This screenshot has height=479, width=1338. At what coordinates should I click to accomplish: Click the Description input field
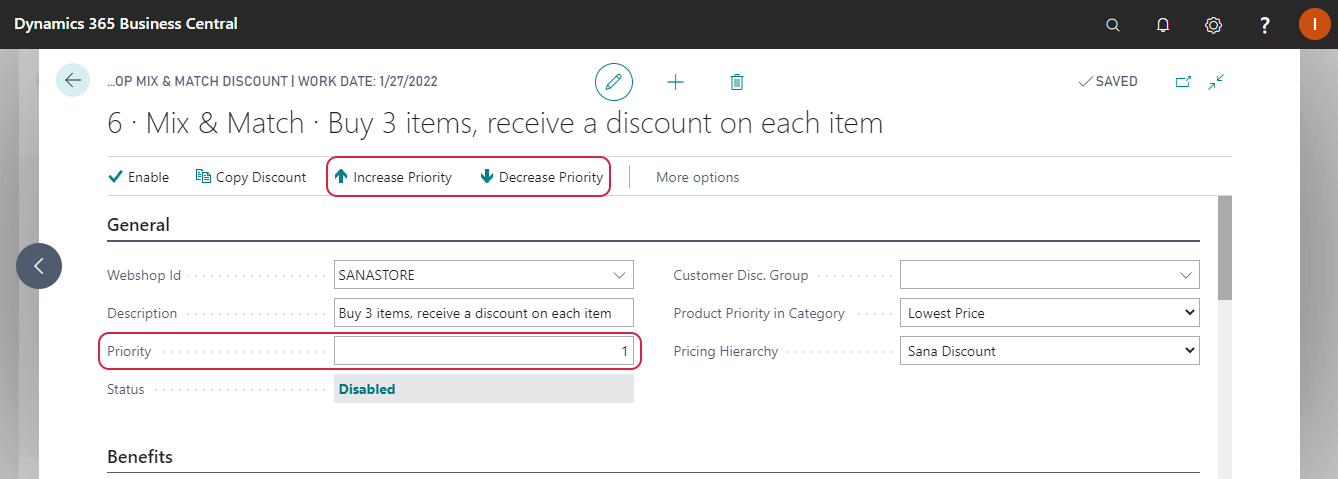pyautogui.click(x=484, y=313)
